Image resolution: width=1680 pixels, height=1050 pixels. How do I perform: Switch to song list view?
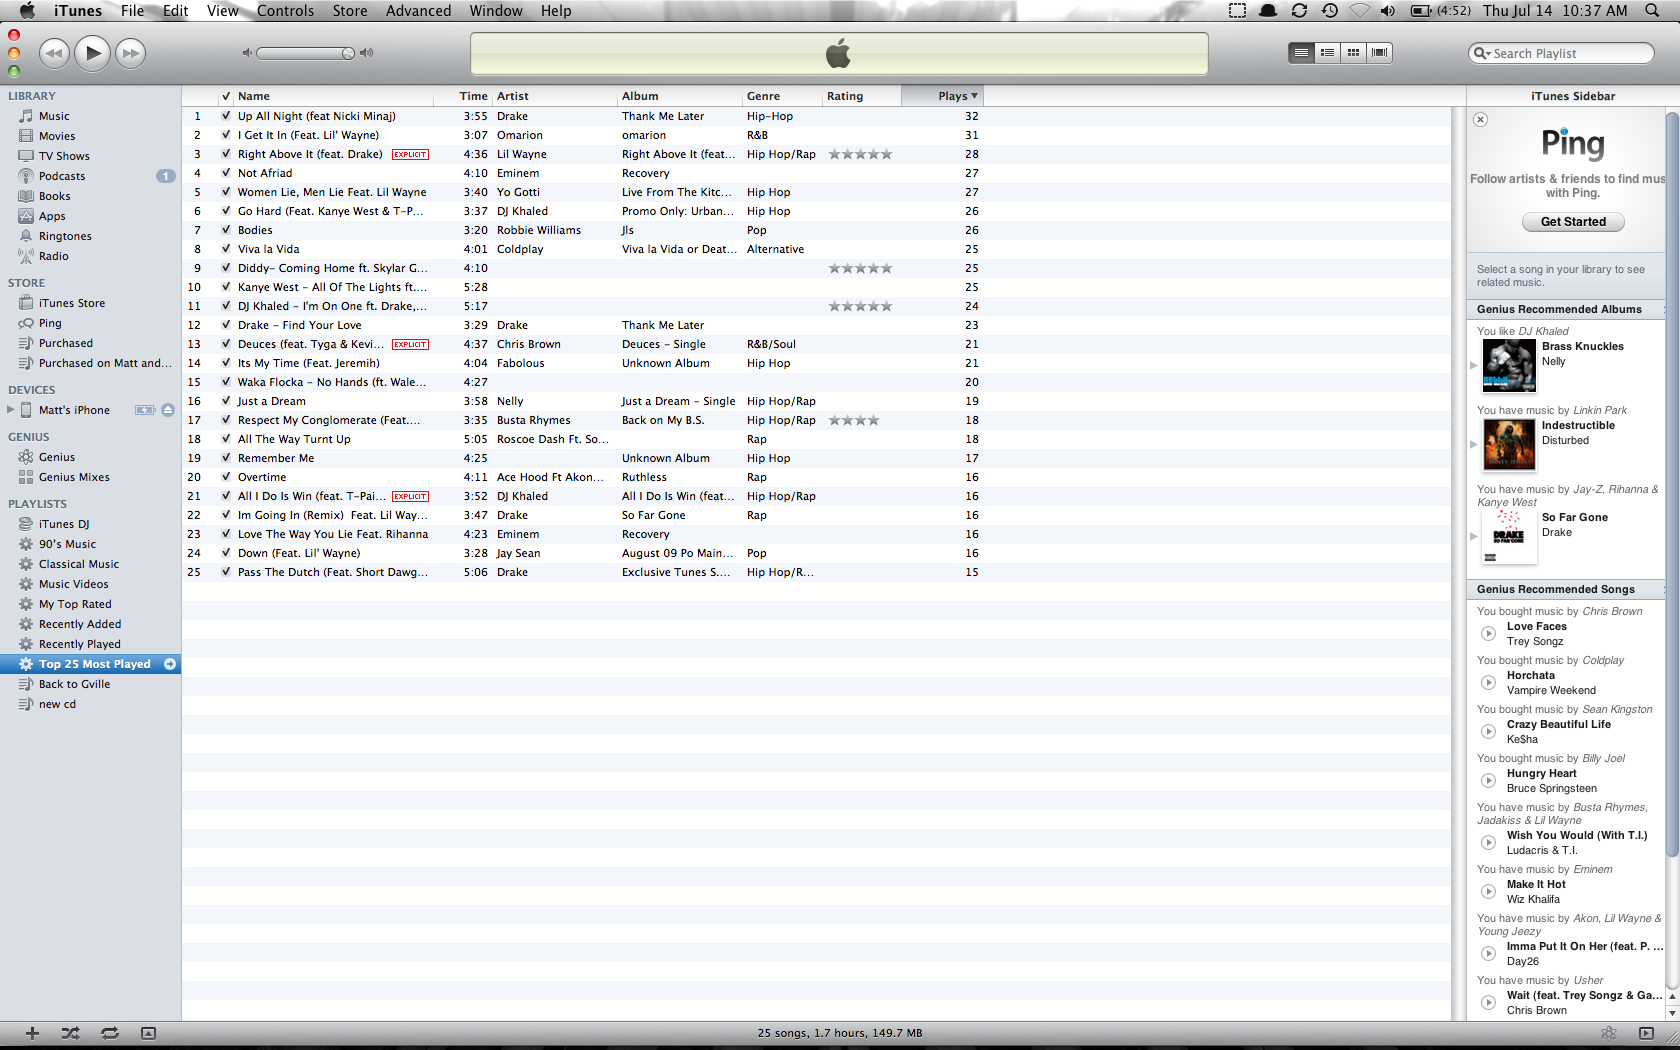click(x=1301, y=53)
